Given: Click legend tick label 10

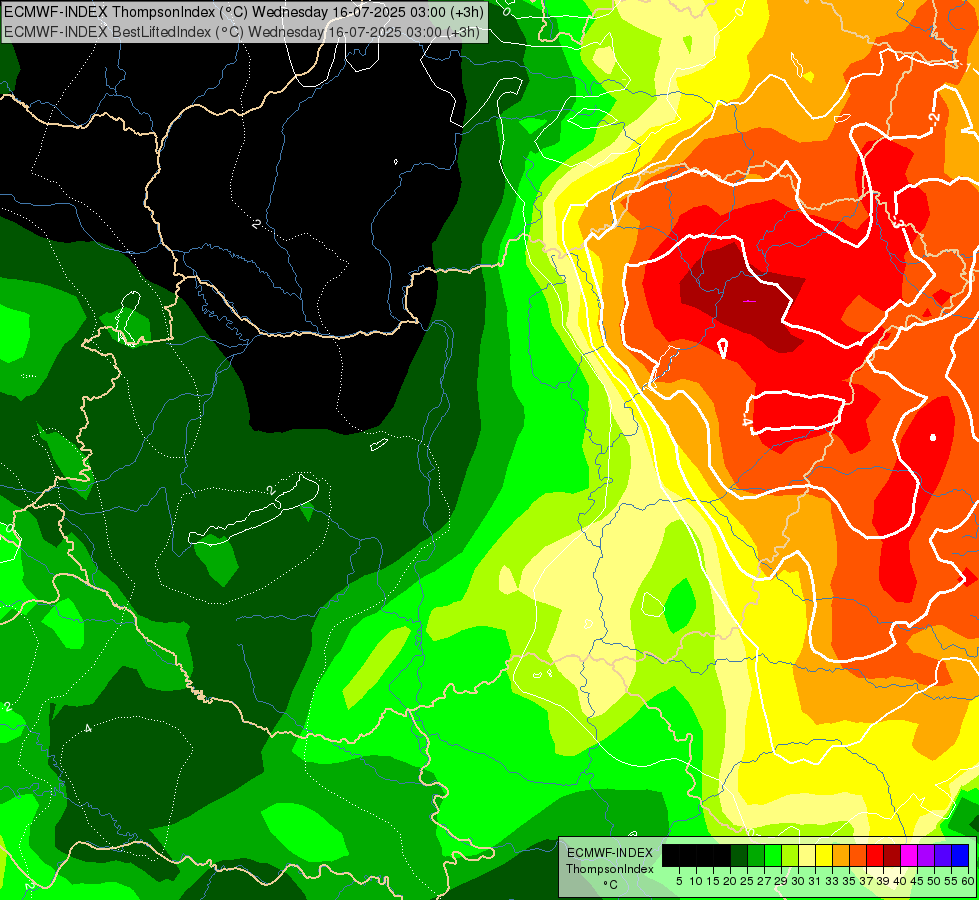Looking at the screenshot, I should [x=696, y=881].
